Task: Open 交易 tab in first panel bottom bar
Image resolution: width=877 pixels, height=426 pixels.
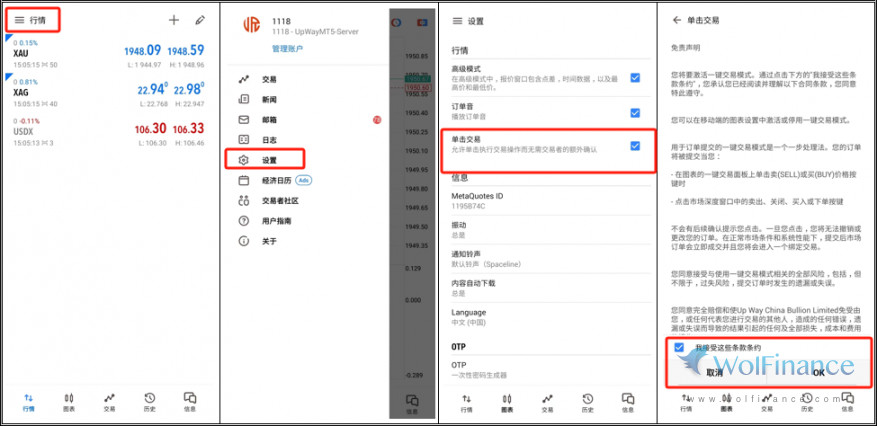Action: click(109, 401)
